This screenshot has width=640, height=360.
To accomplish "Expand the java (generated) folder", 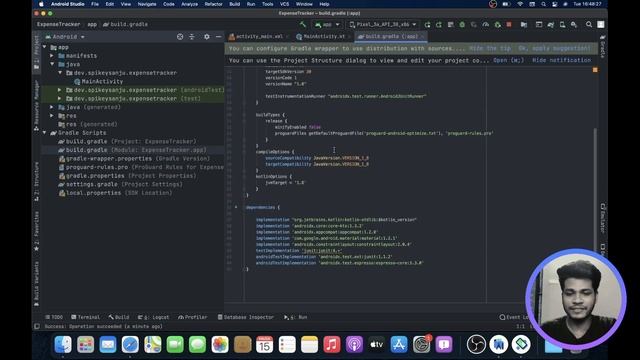I will coord(52,107).
